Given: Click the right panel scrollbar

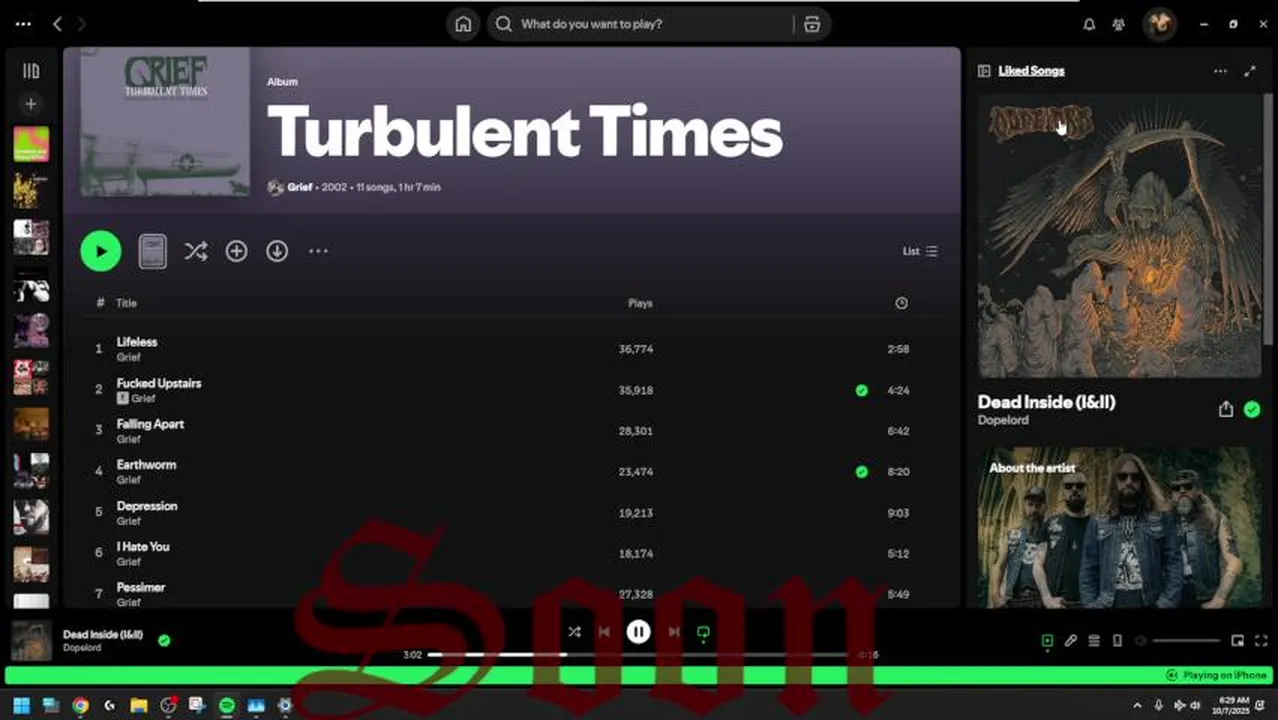Looking at the screenshot, I should pyautogui.click(x=1269, y=220).
